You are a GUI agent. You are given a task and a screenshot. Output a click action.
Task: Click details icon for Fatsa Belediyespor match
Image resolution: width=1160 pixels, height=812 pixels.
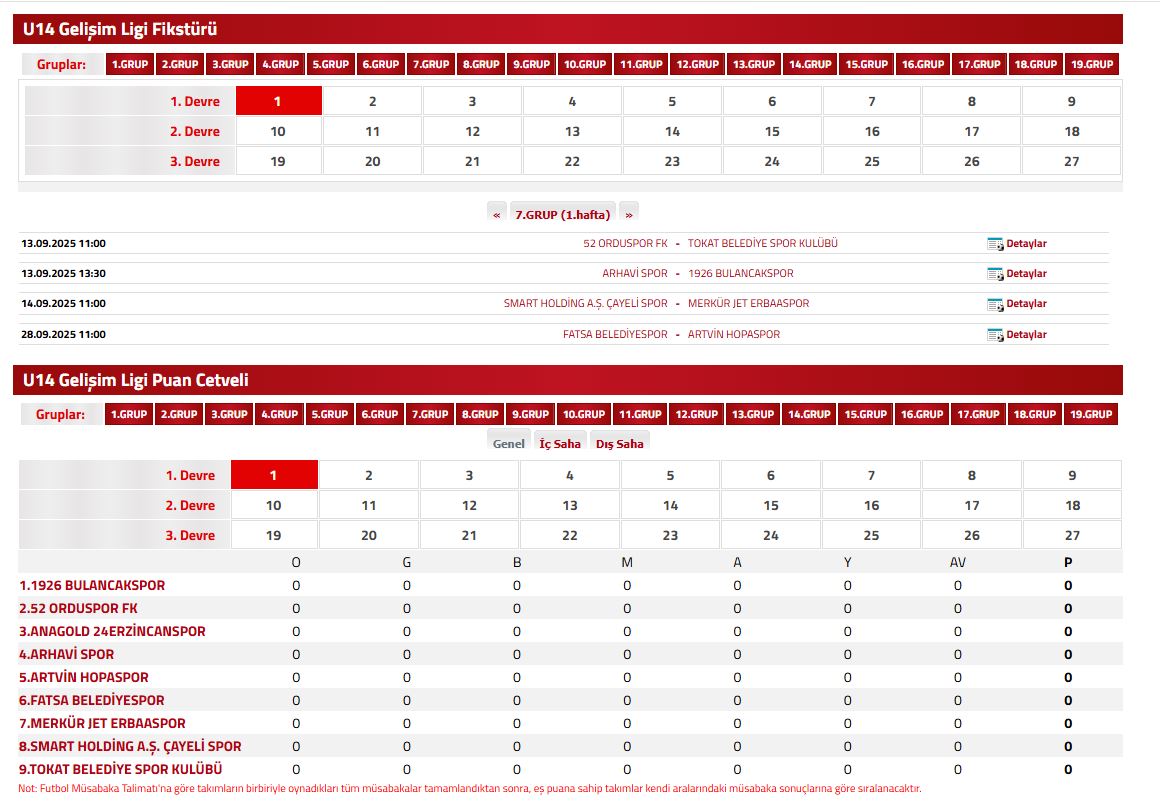995,335
